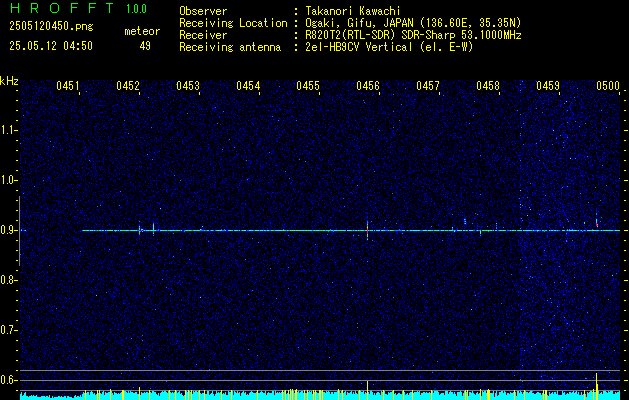Viewport: 629px width, 400px height.
Task: Click the 0451 time label
Action: (68, 86)
